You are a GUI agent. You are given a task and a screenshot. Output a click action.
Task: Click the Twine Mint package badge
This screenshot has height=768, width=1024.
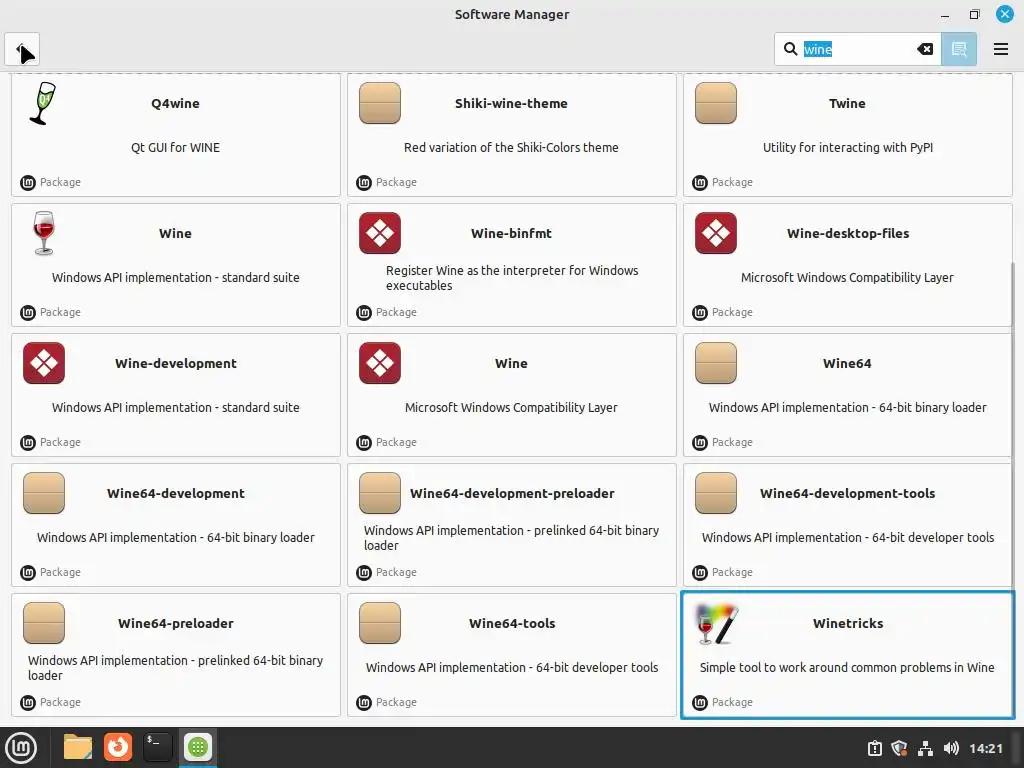699,183
